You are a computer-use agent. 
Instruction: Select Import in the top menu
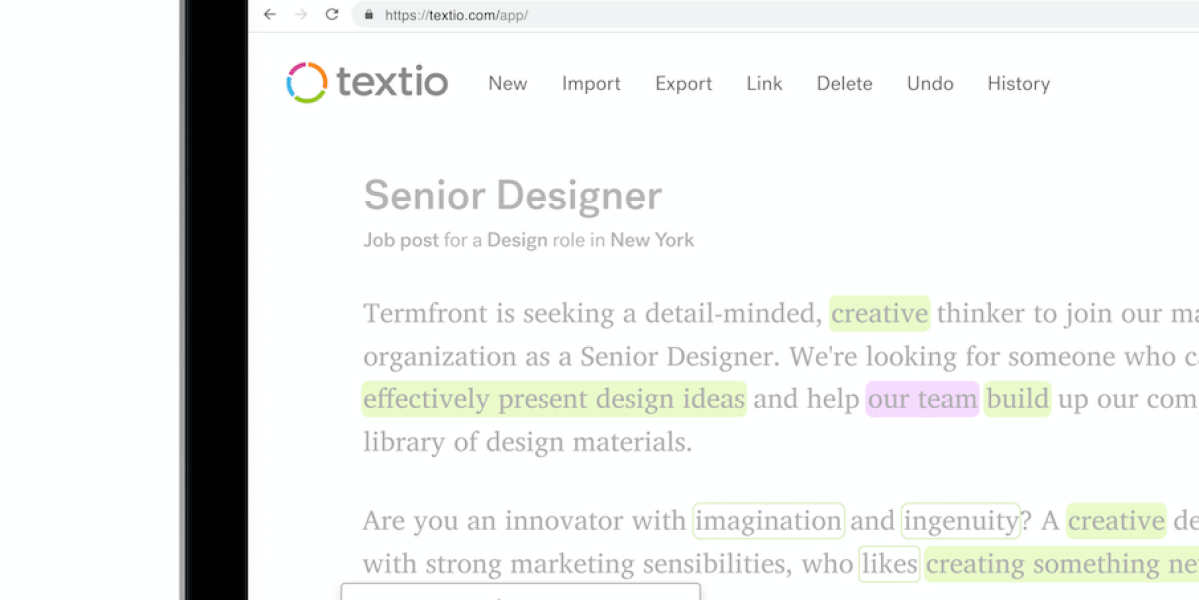(x=591, y=84)
